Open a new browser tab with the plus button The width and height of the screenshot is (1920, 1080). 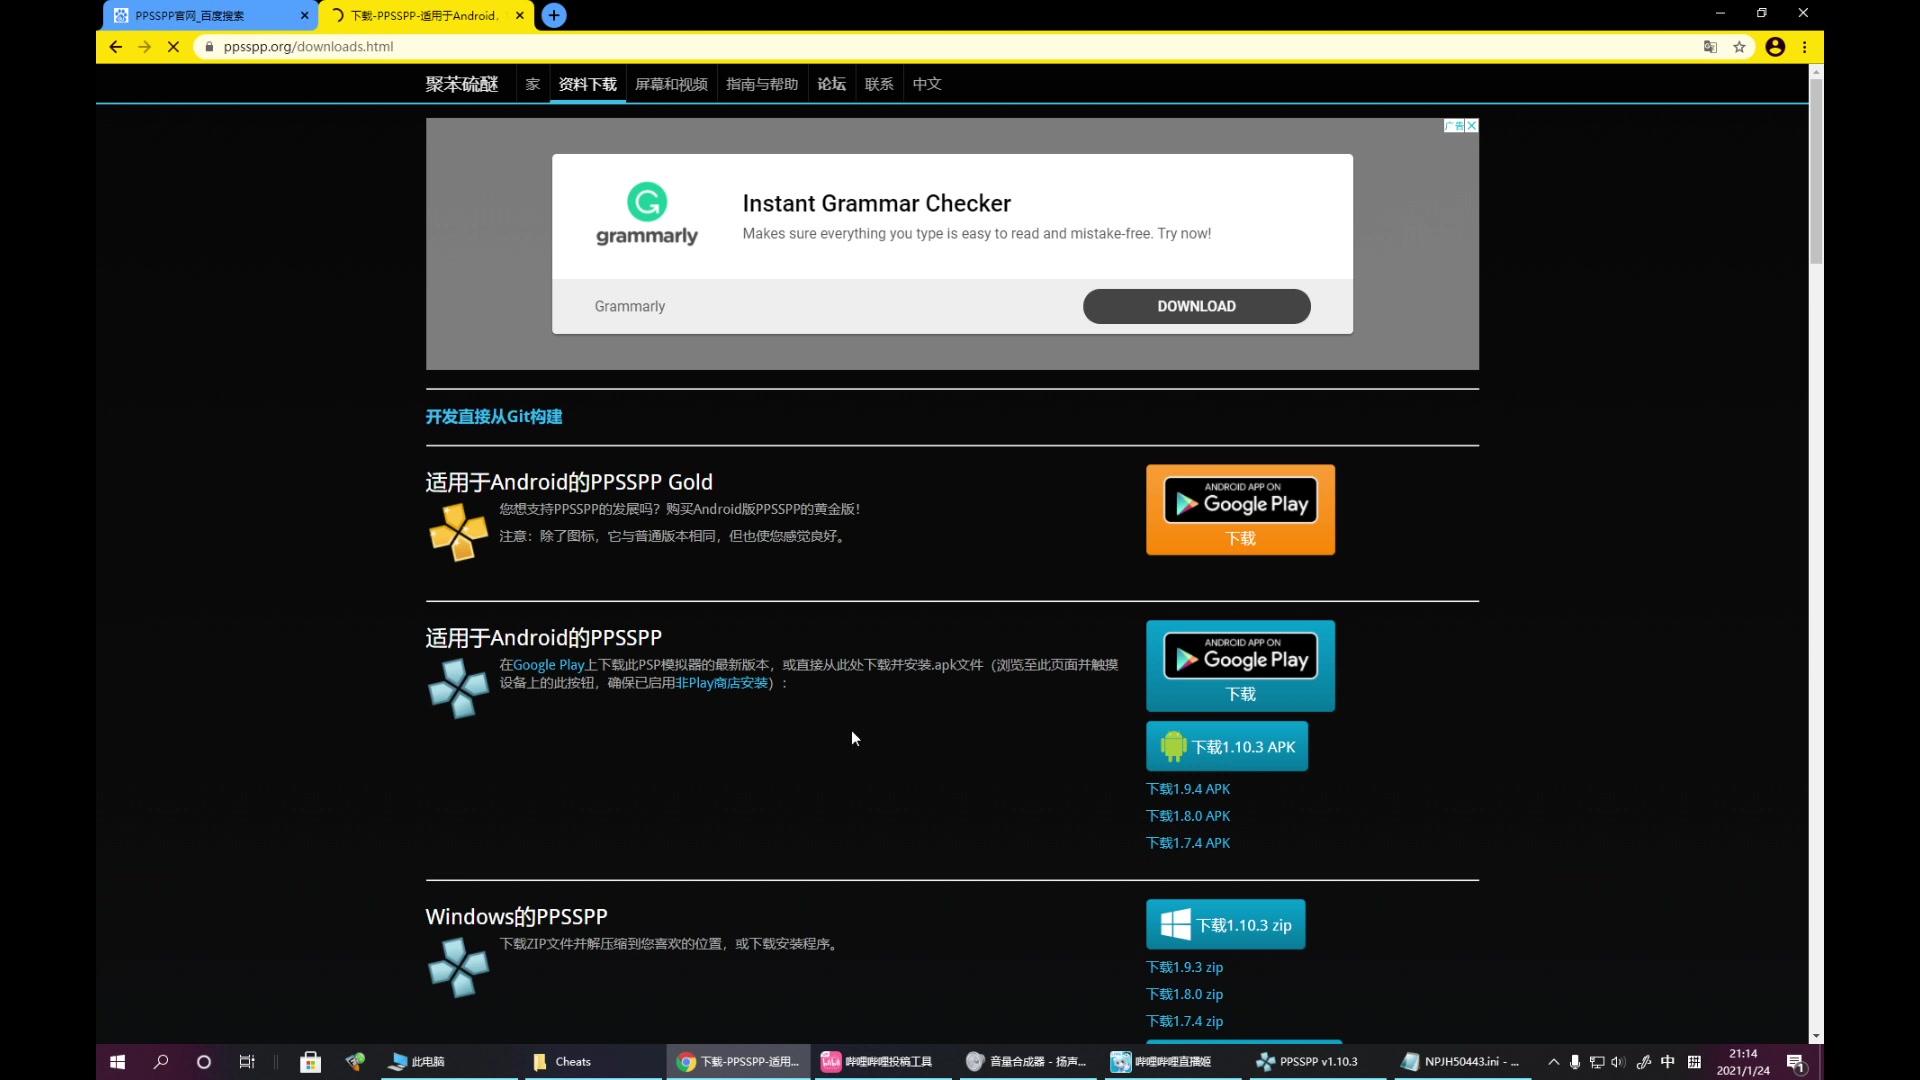point(554,15)
